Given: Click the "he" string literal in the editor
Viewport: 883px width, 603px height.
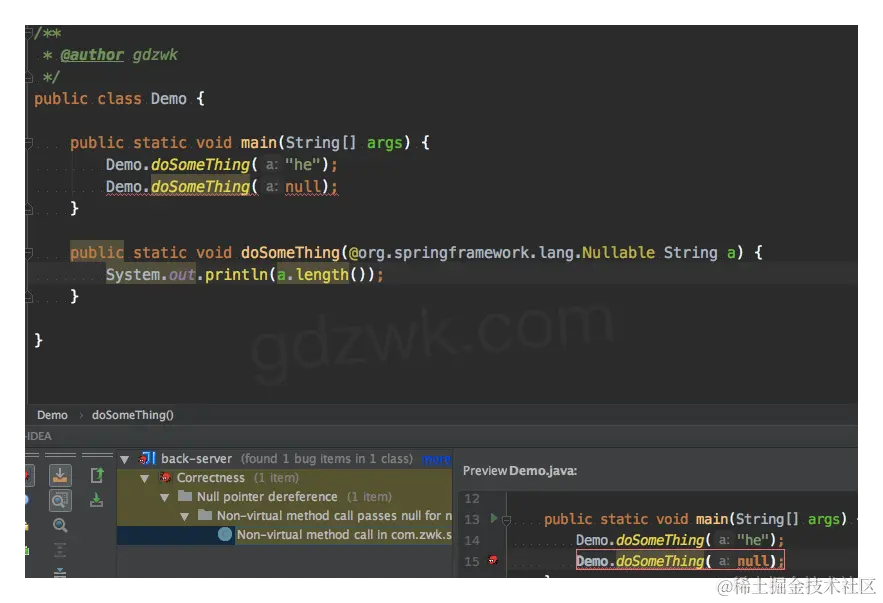Looking at the screenshot, I should 303,164.
